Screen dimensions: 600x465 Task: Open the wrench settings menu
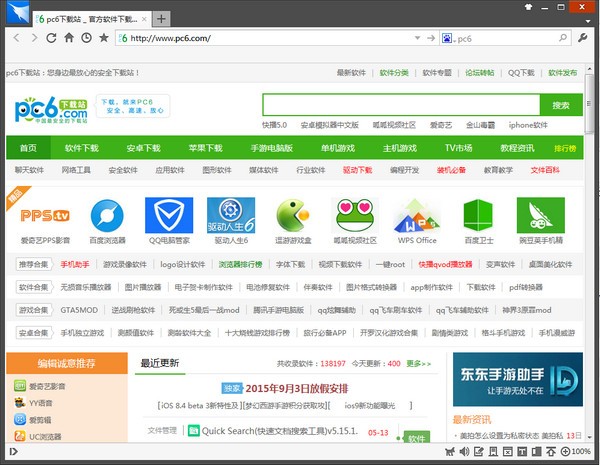(x=582, y=38)
